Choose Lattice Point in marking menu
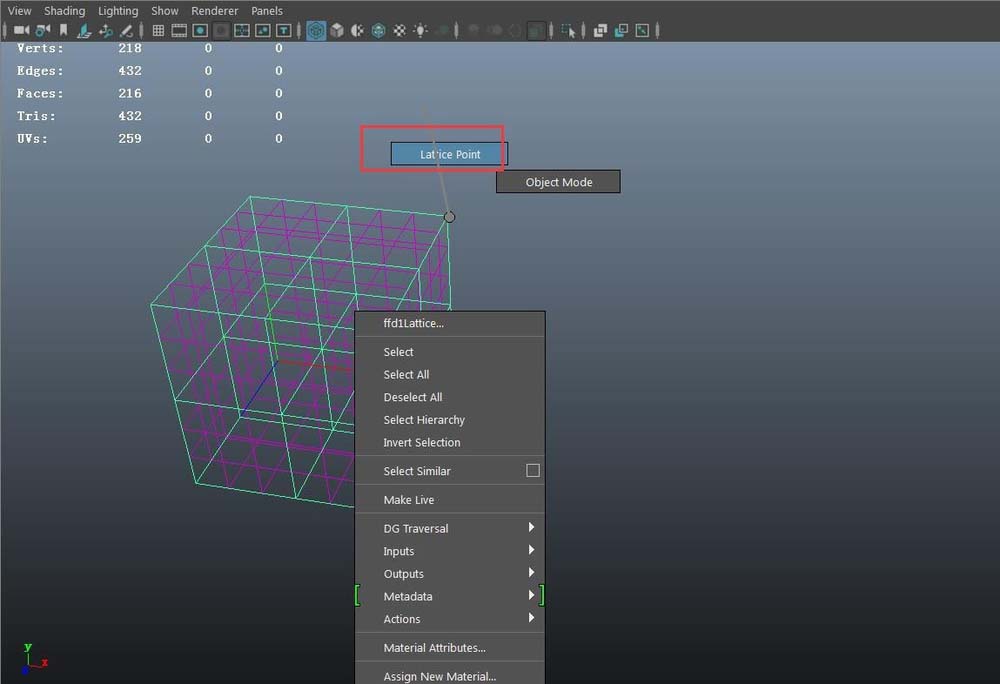The image size is (1000, 684). click(449, 154)
